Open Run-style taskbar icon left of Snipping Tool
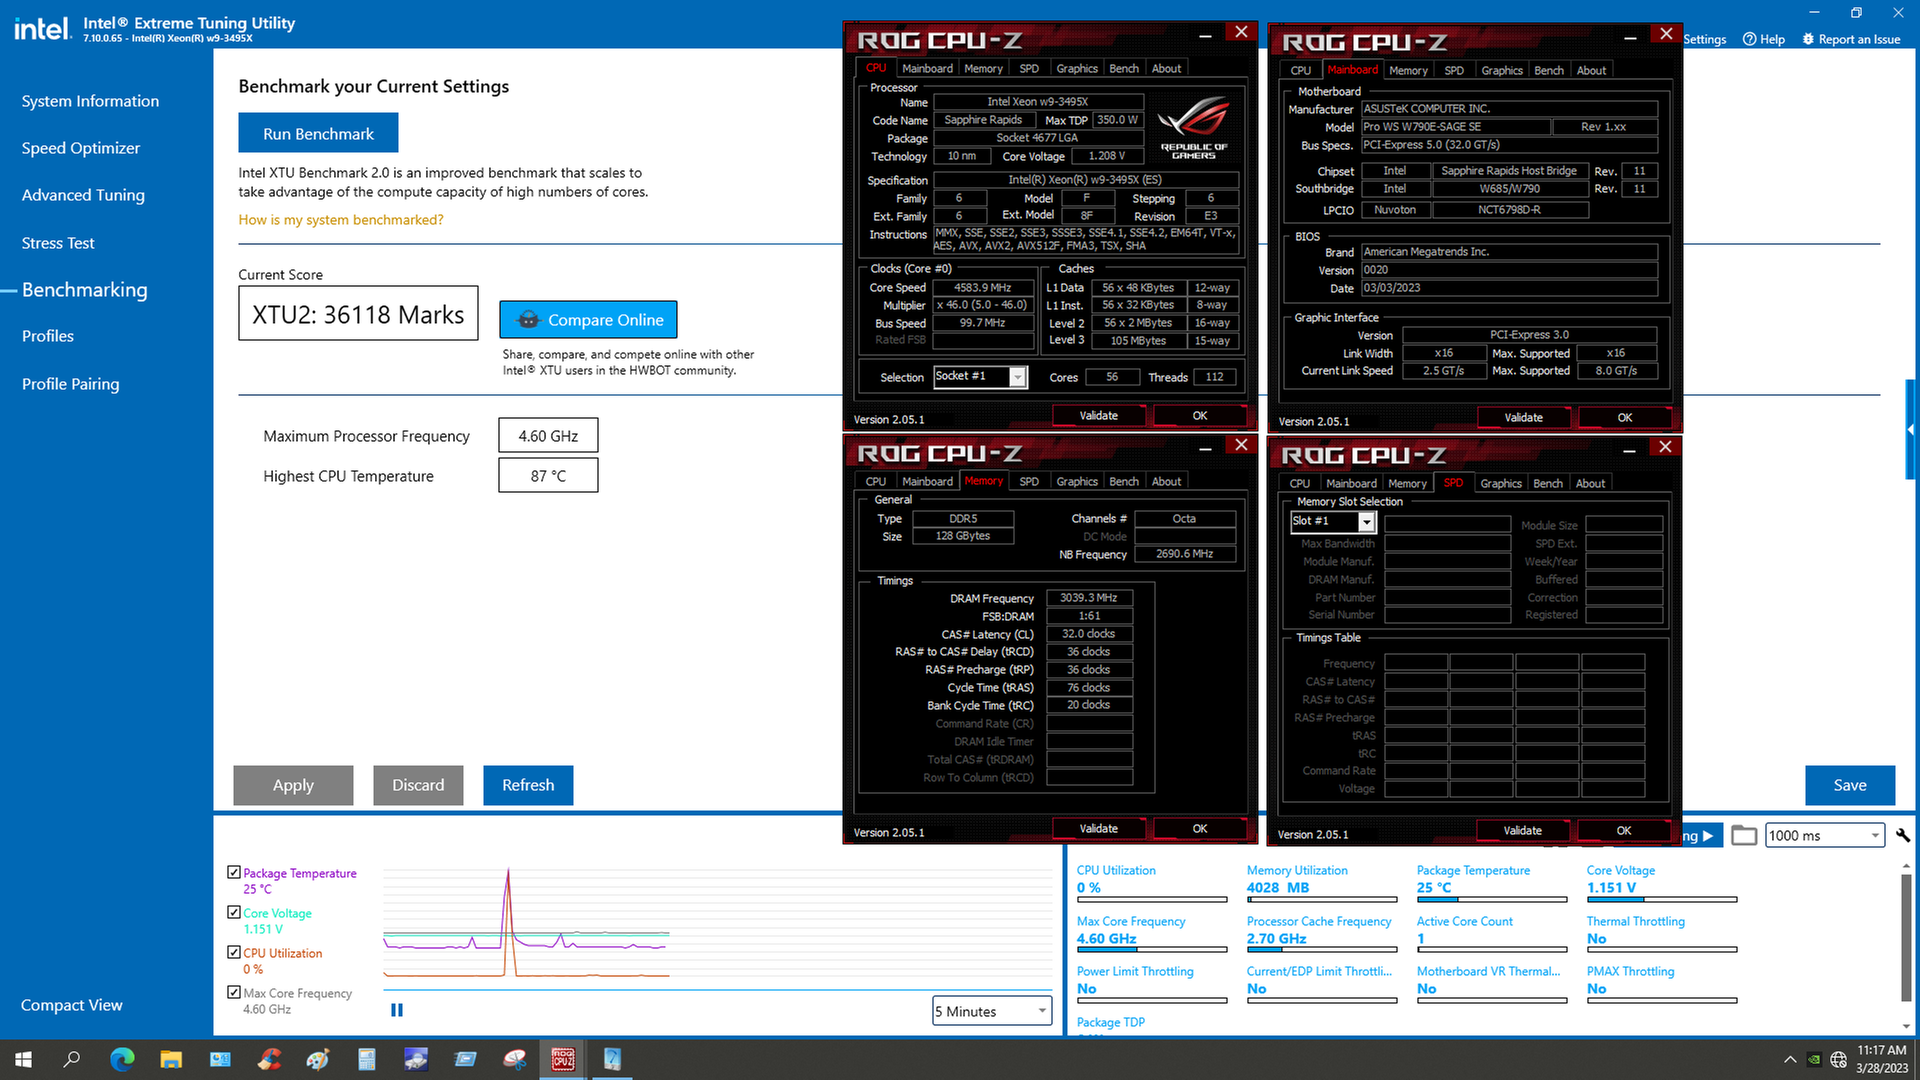Screen dimensions: 1920x1080 pyautogui.click(x=465, y=1059)
